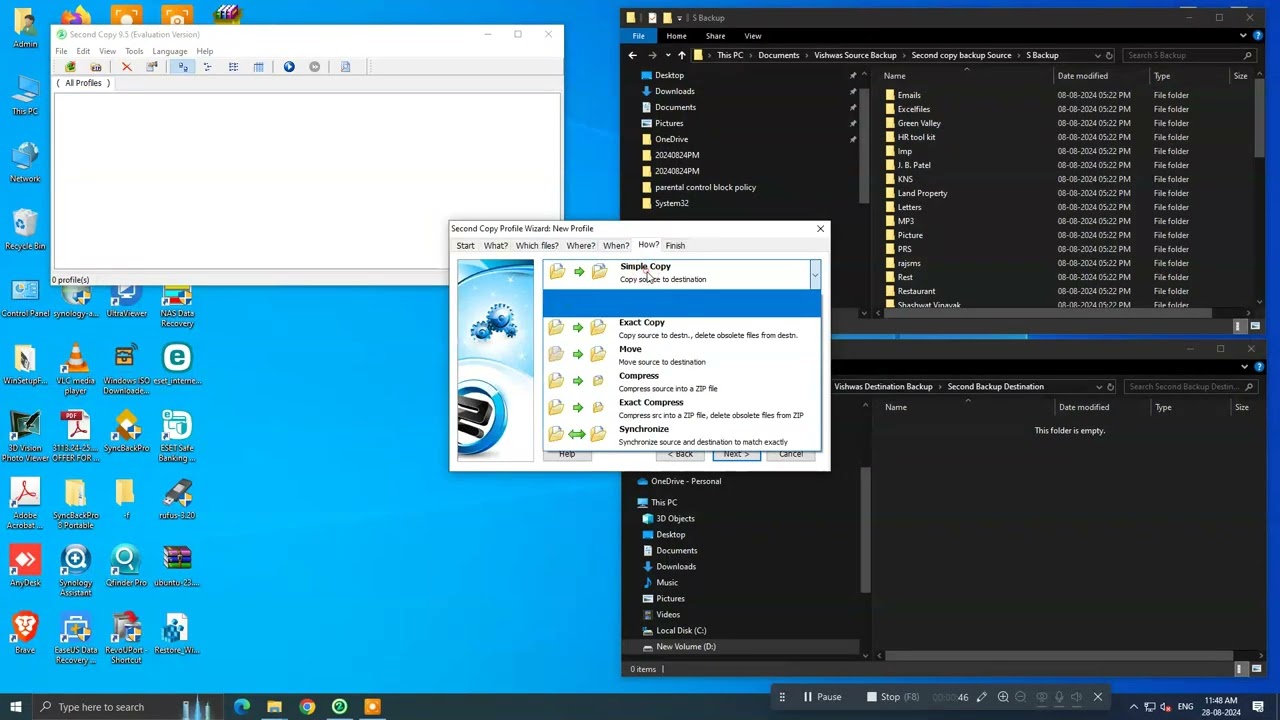Click the pencil annotate icon on recorder bar
This screenshot has height=720, width=1280.
pos(982,697)
